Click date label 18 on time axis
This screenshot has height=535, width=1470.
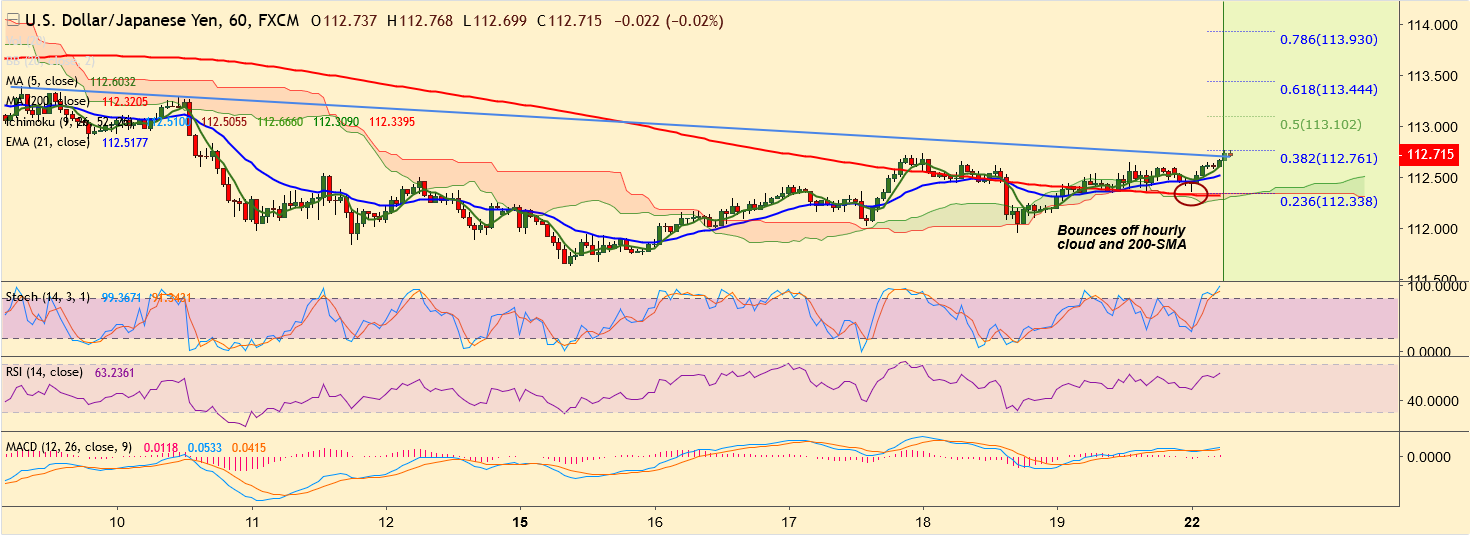(923, 522)
